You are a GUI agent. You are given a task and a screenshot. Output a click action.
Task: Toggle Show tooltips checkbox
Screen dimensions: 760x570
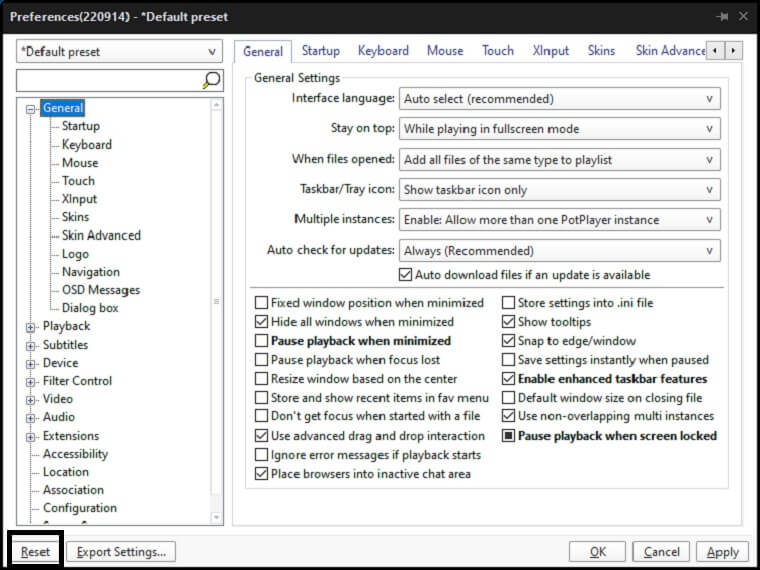coord(508,322)
